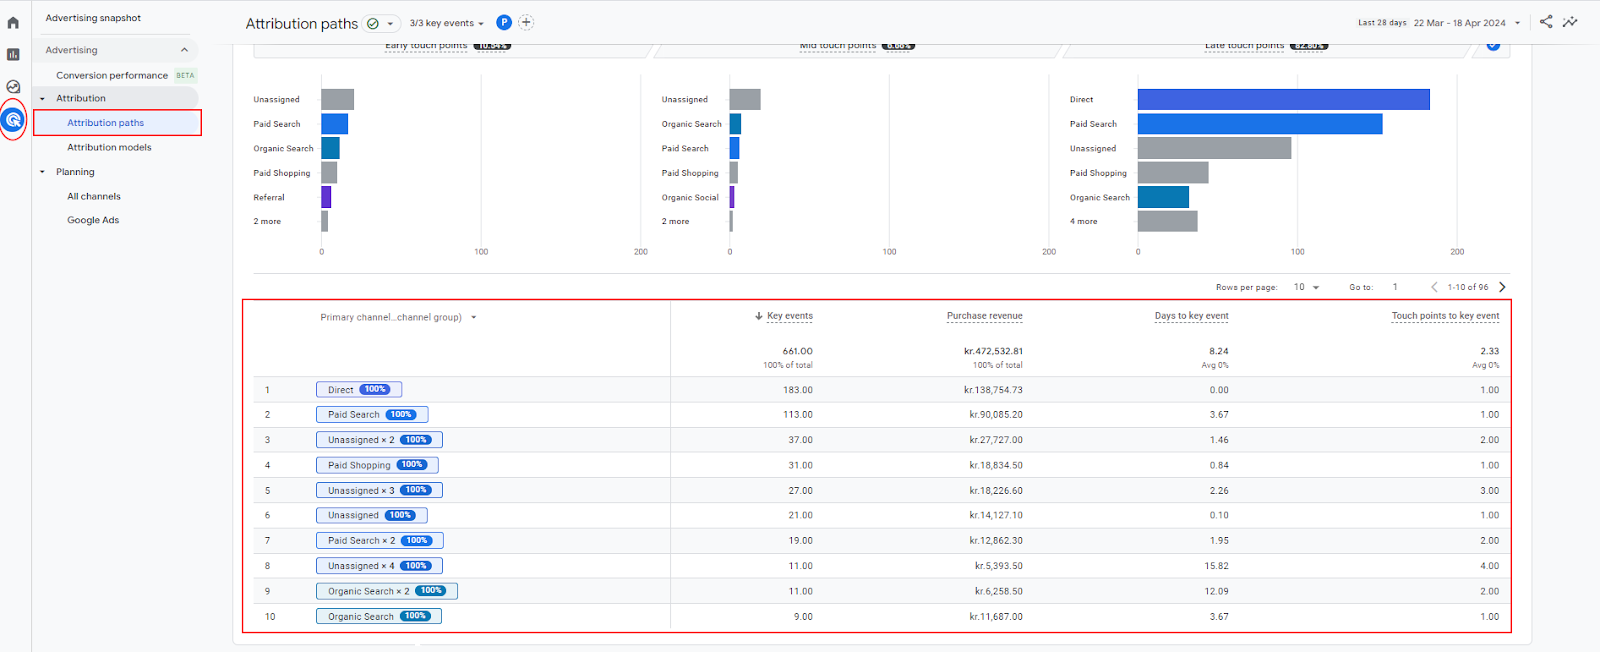Open the Rows per page dropdown
This screenshot has width=1600, height=652.
pos(1306,287)
